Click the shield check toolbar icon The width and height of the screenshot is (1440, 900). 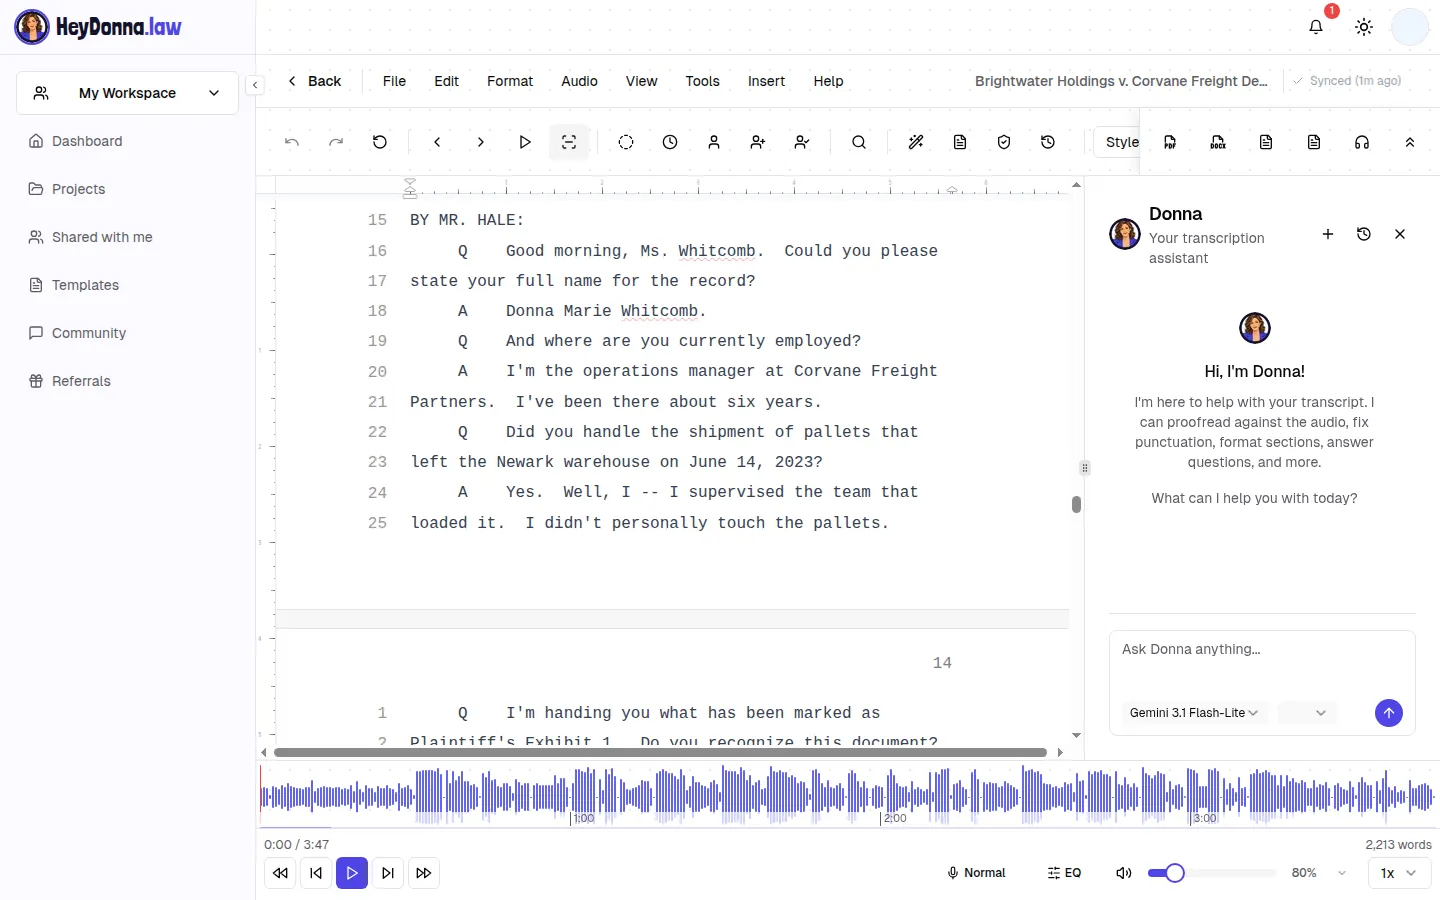point(1004,142)
